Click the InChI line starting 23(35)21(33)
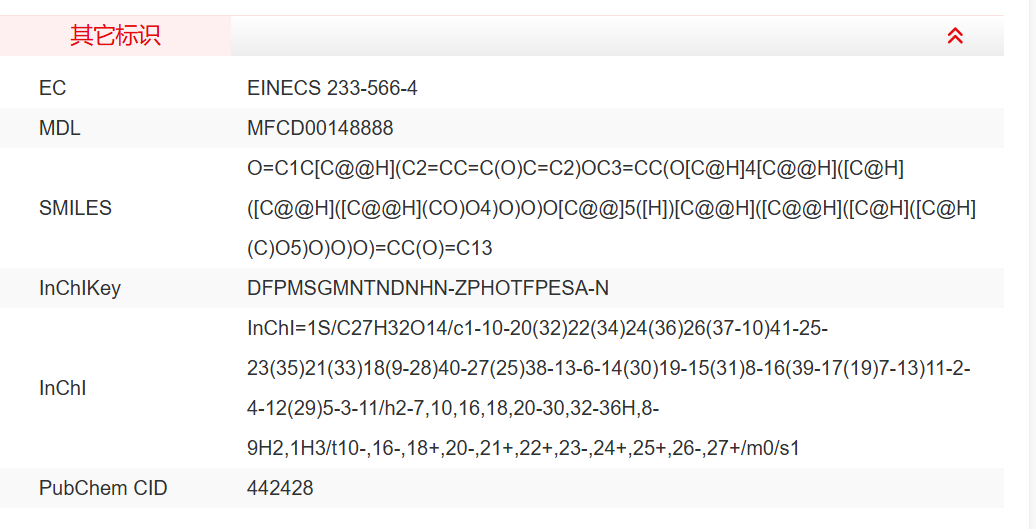 [608, 368]
